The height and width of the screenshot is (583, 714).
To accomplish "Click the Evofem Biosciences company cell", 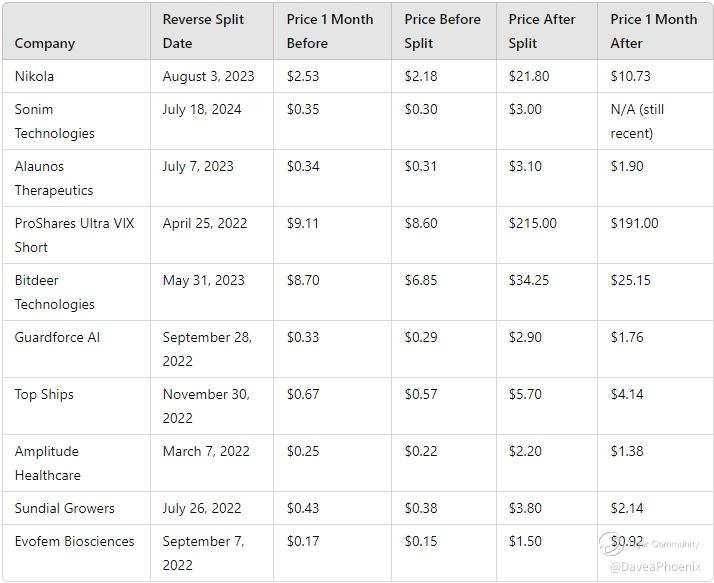I will pos(74,541).
